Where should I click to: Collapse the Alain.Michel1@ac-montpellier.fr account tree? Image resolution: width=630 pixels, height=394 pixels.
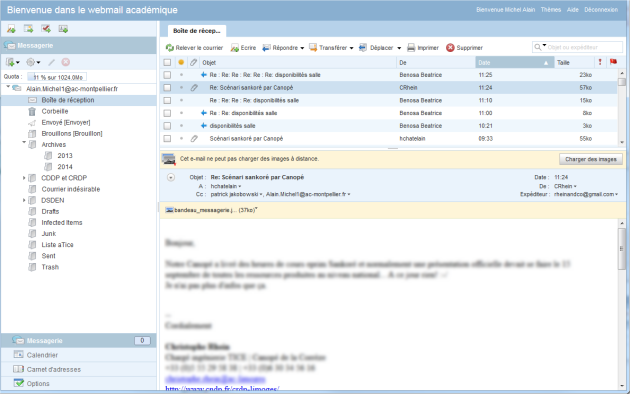pyautogui.click(x=8, y=87)
